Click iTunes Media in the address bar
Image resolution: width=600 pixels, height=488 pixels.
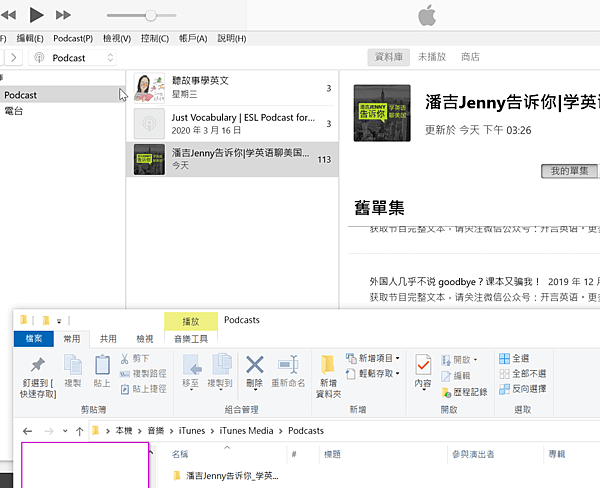pos(246,431)
